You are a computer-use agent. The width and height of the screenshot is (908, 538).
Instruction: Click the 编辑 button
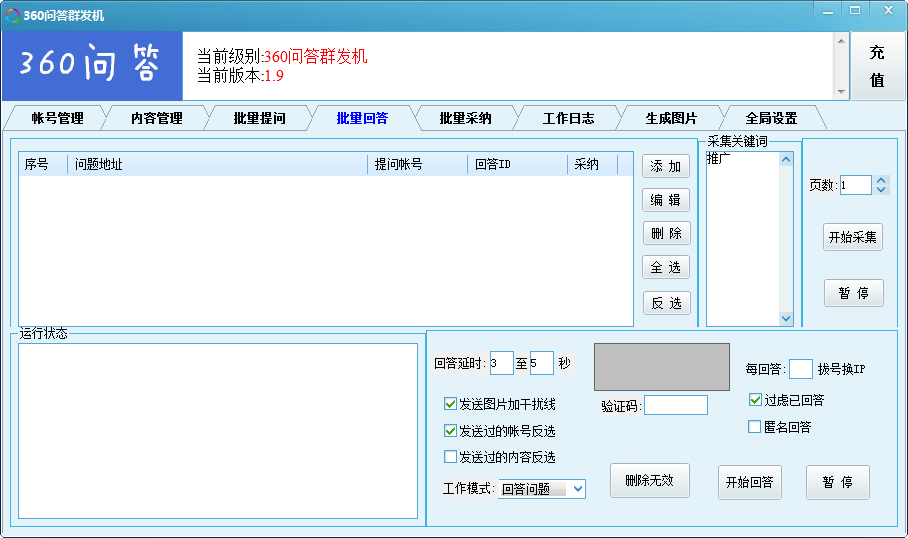[x=666, y=200]
